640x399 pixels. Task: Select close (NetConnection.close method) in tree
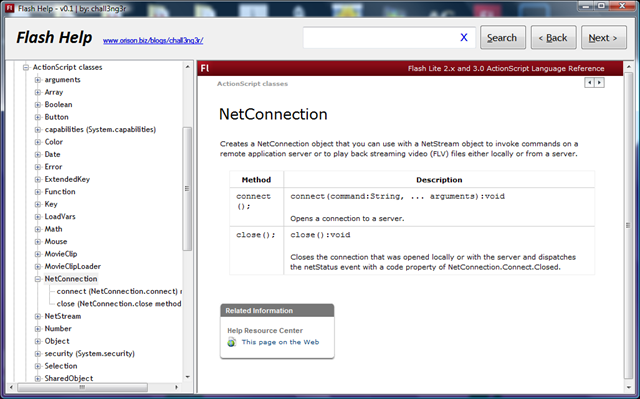tap(119, 304)
